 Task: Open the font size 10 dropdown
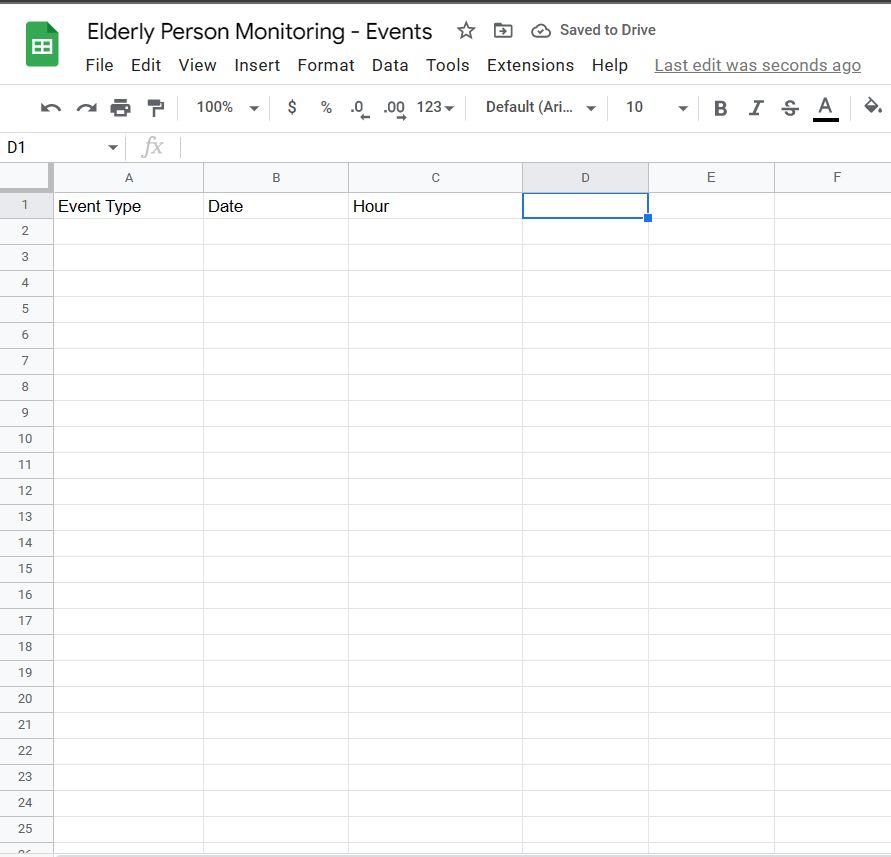(656, 107)
